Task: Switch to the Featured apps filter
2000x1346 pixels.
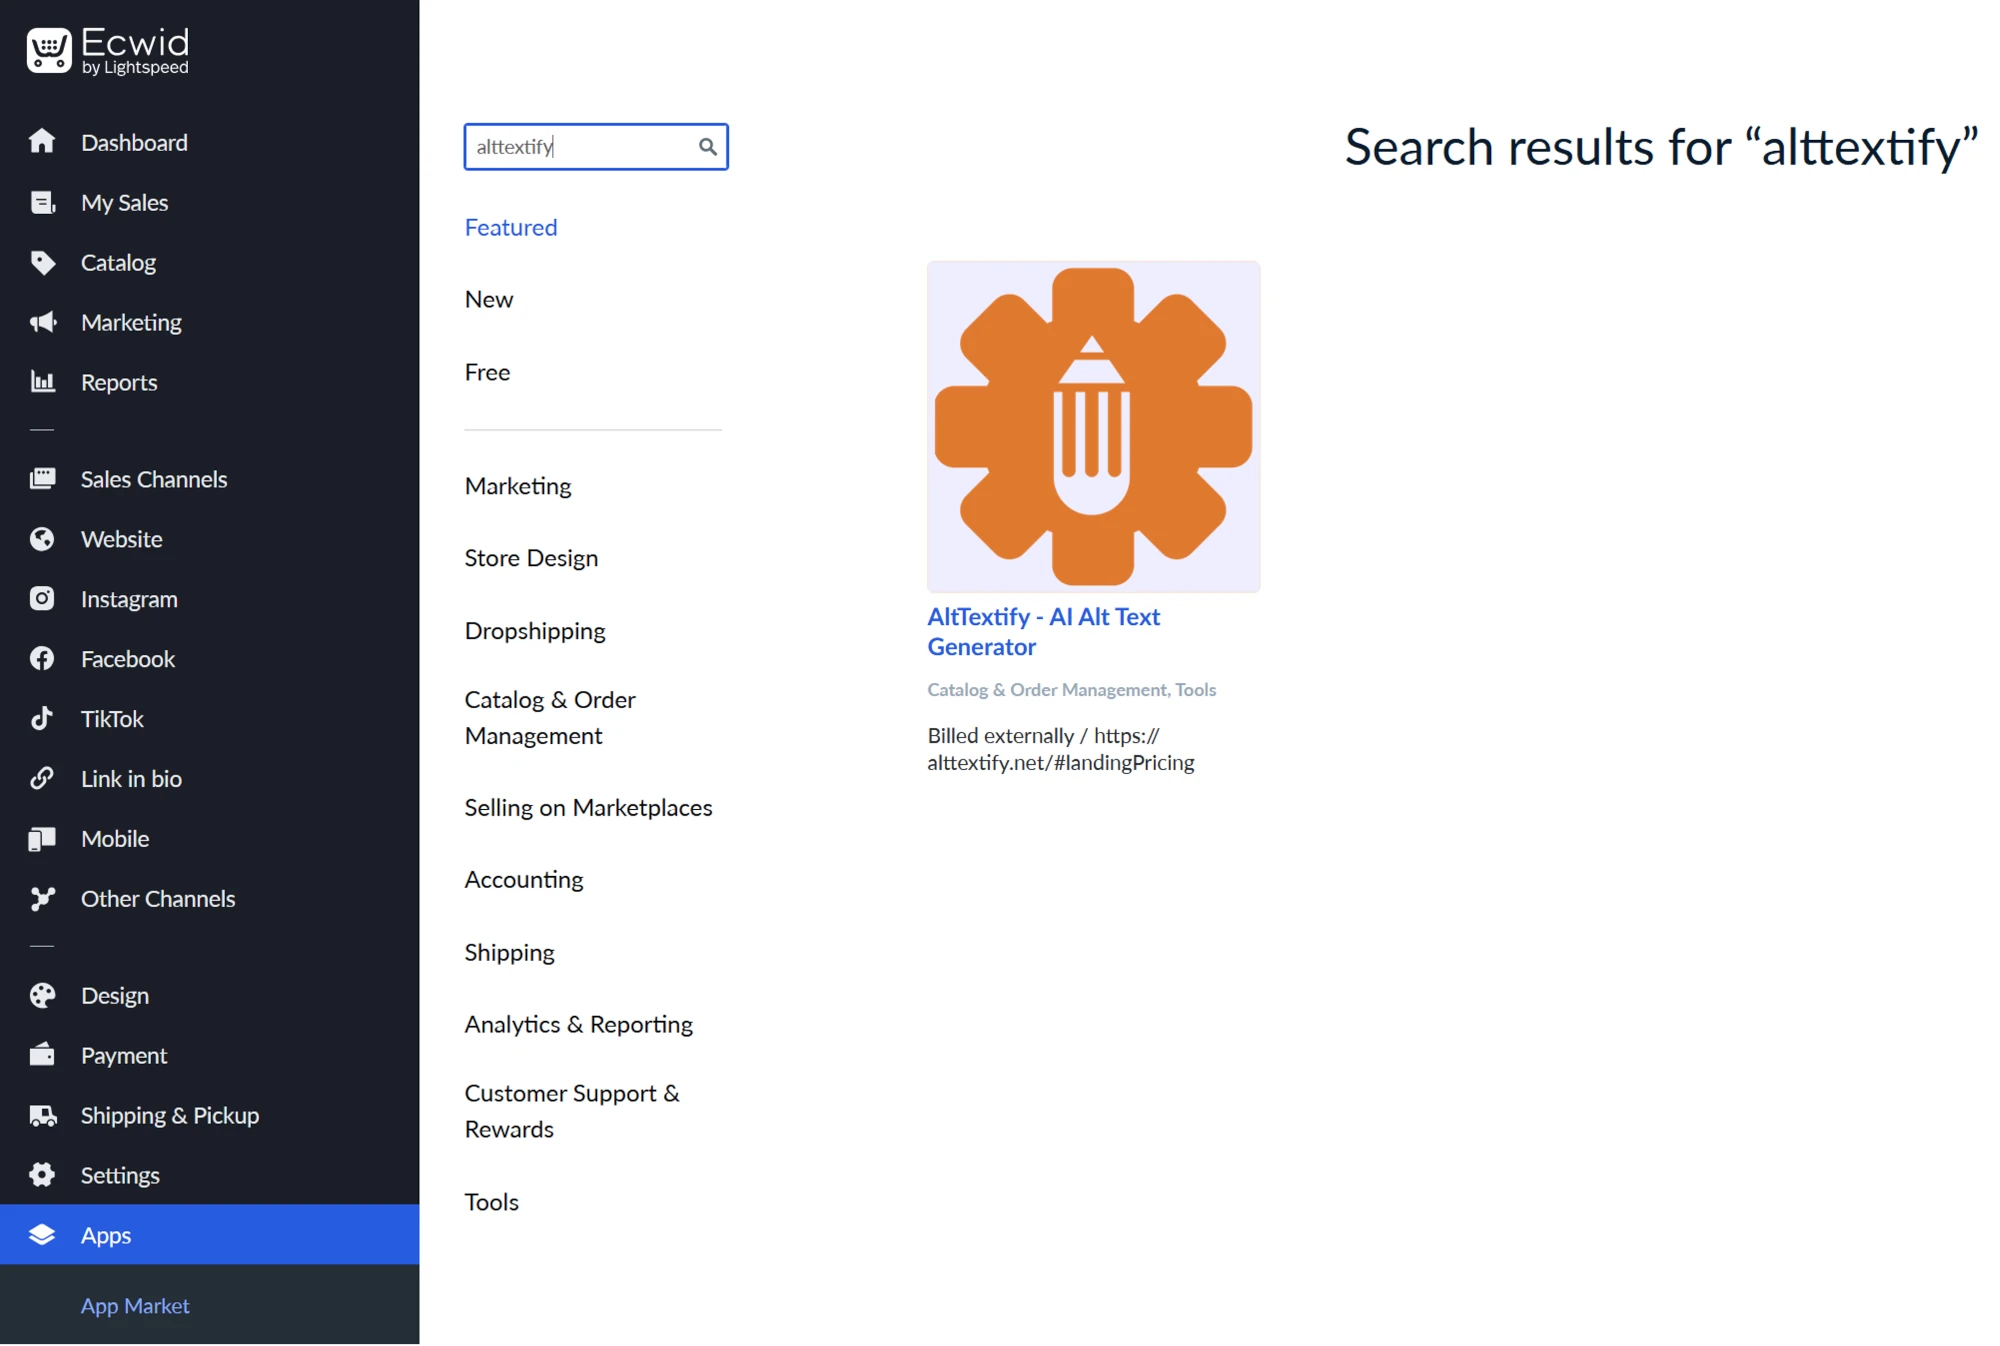Action: [x=510, y=227]
